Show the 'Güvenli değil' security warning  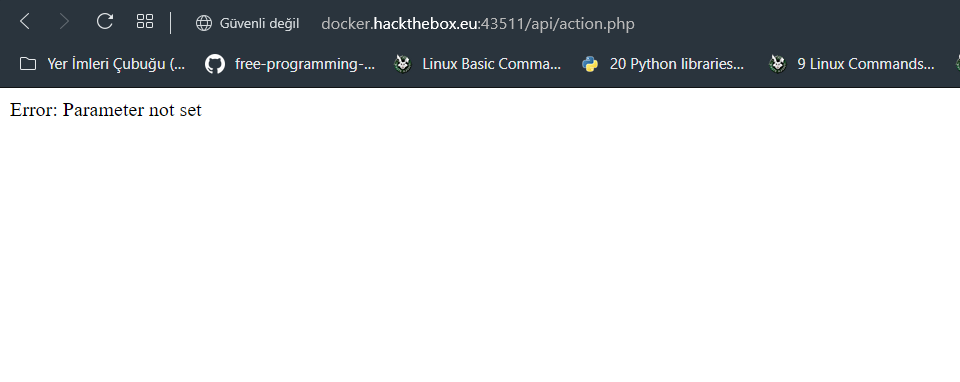coord(260,23)
